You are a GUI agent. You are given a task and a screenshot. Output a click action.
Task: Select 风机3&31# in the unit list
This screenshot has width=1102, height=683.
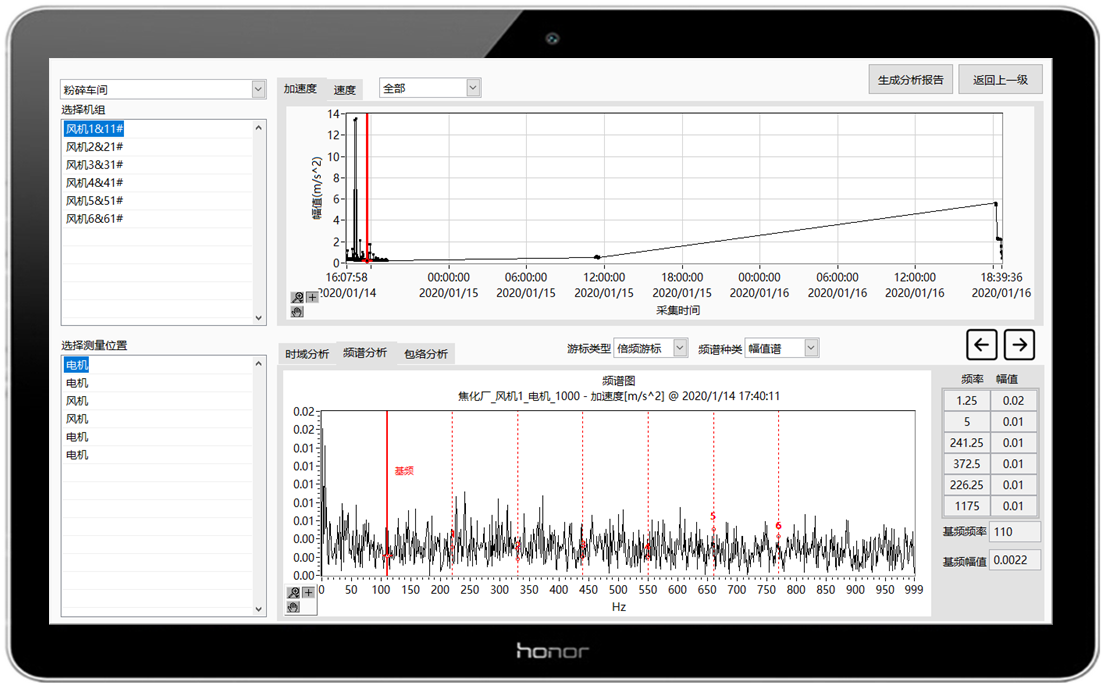[x=95, y=165]
